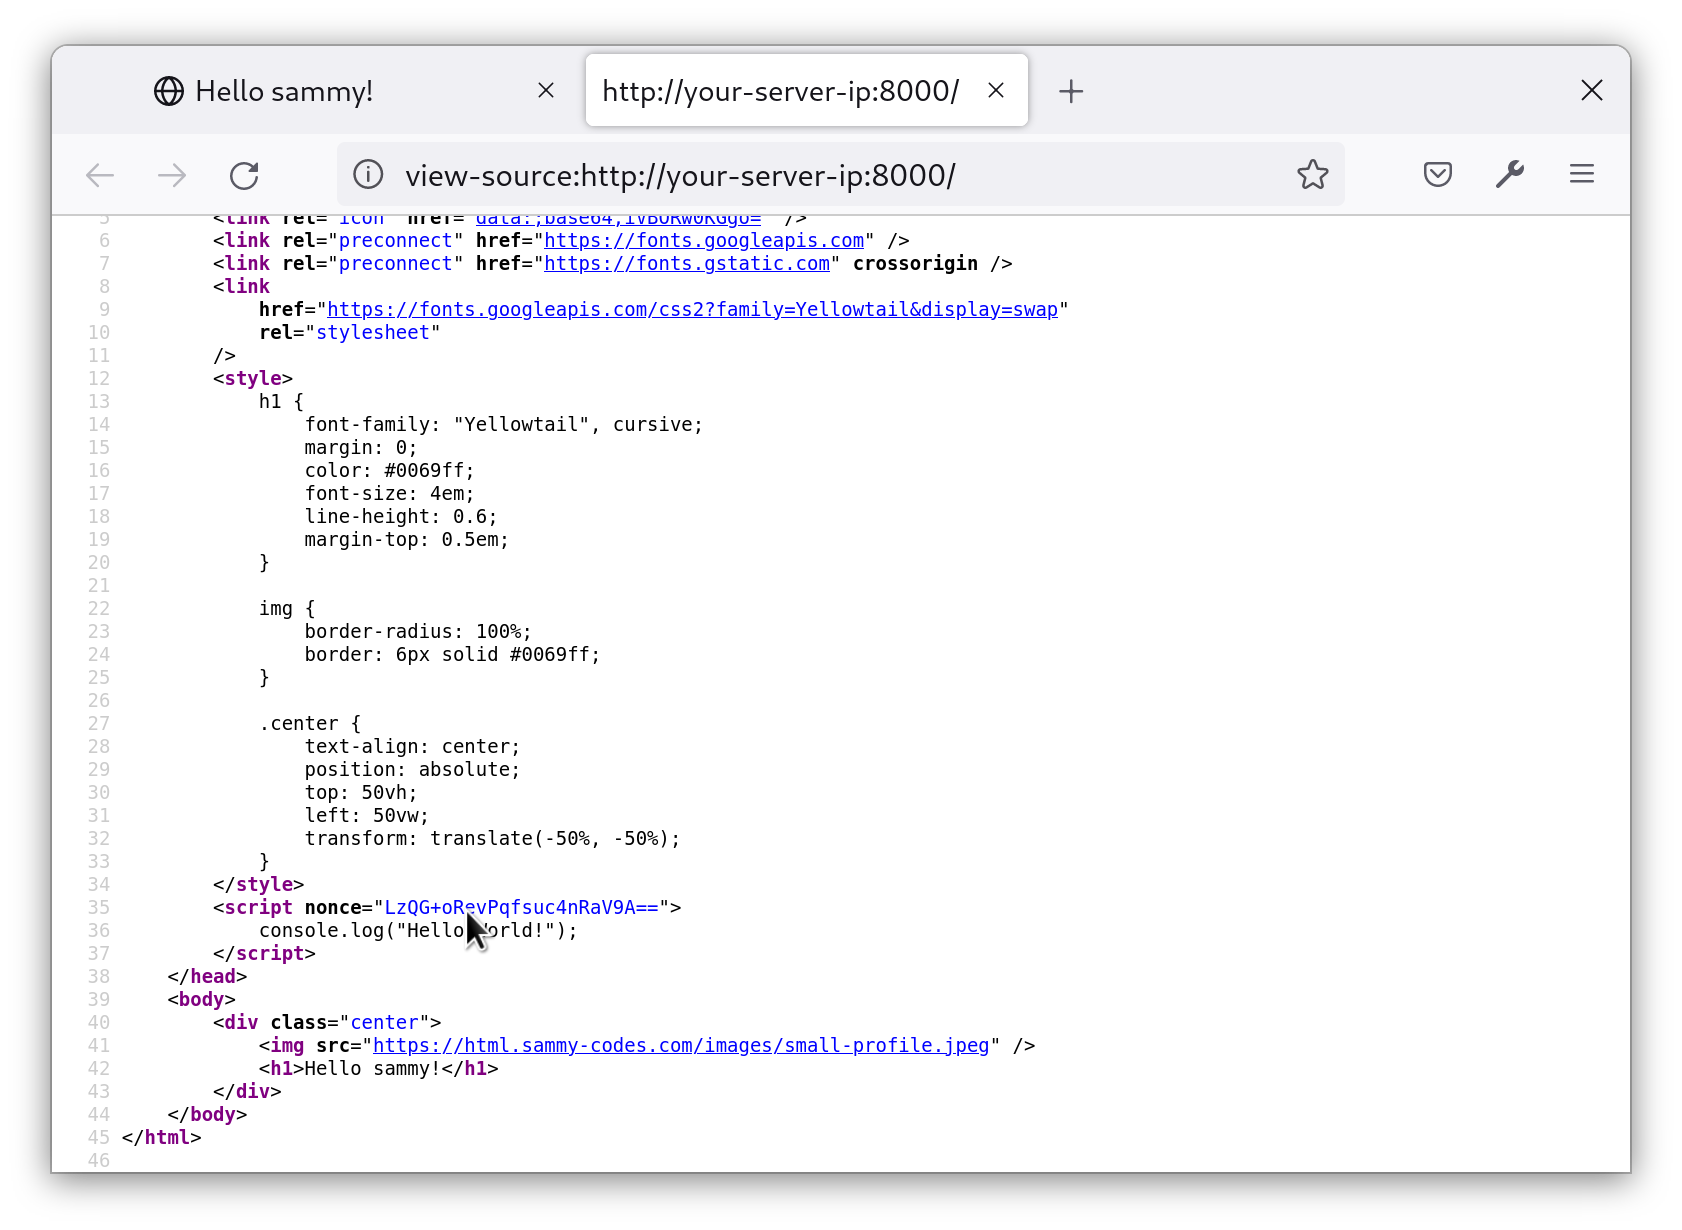The height and width of the screenshot is (1230, 1682).
Task: Open site information icon in address bar
Action: [x=368, y=175]
